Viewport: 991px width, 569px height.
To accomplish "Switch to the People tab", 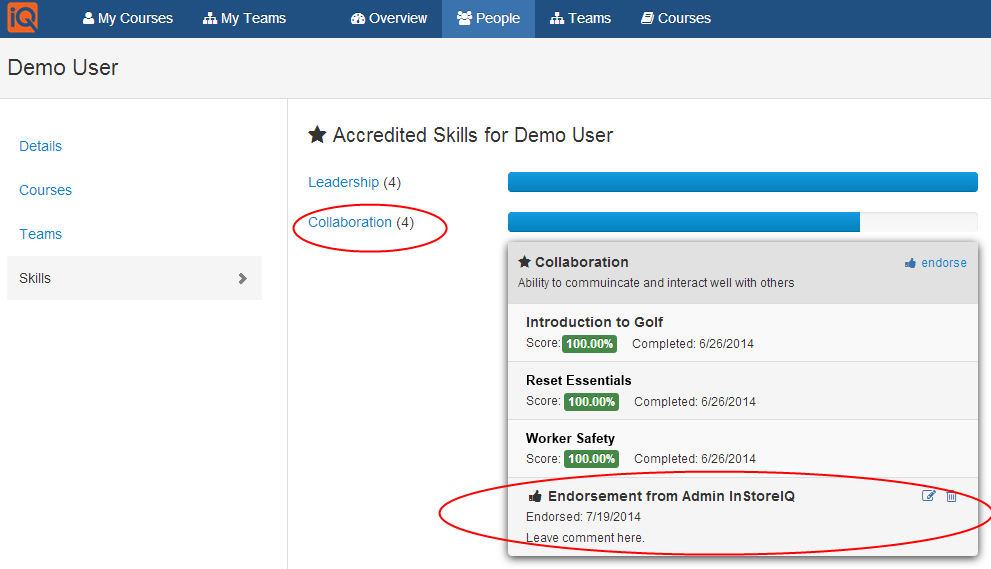I will (x=488, y=18).
